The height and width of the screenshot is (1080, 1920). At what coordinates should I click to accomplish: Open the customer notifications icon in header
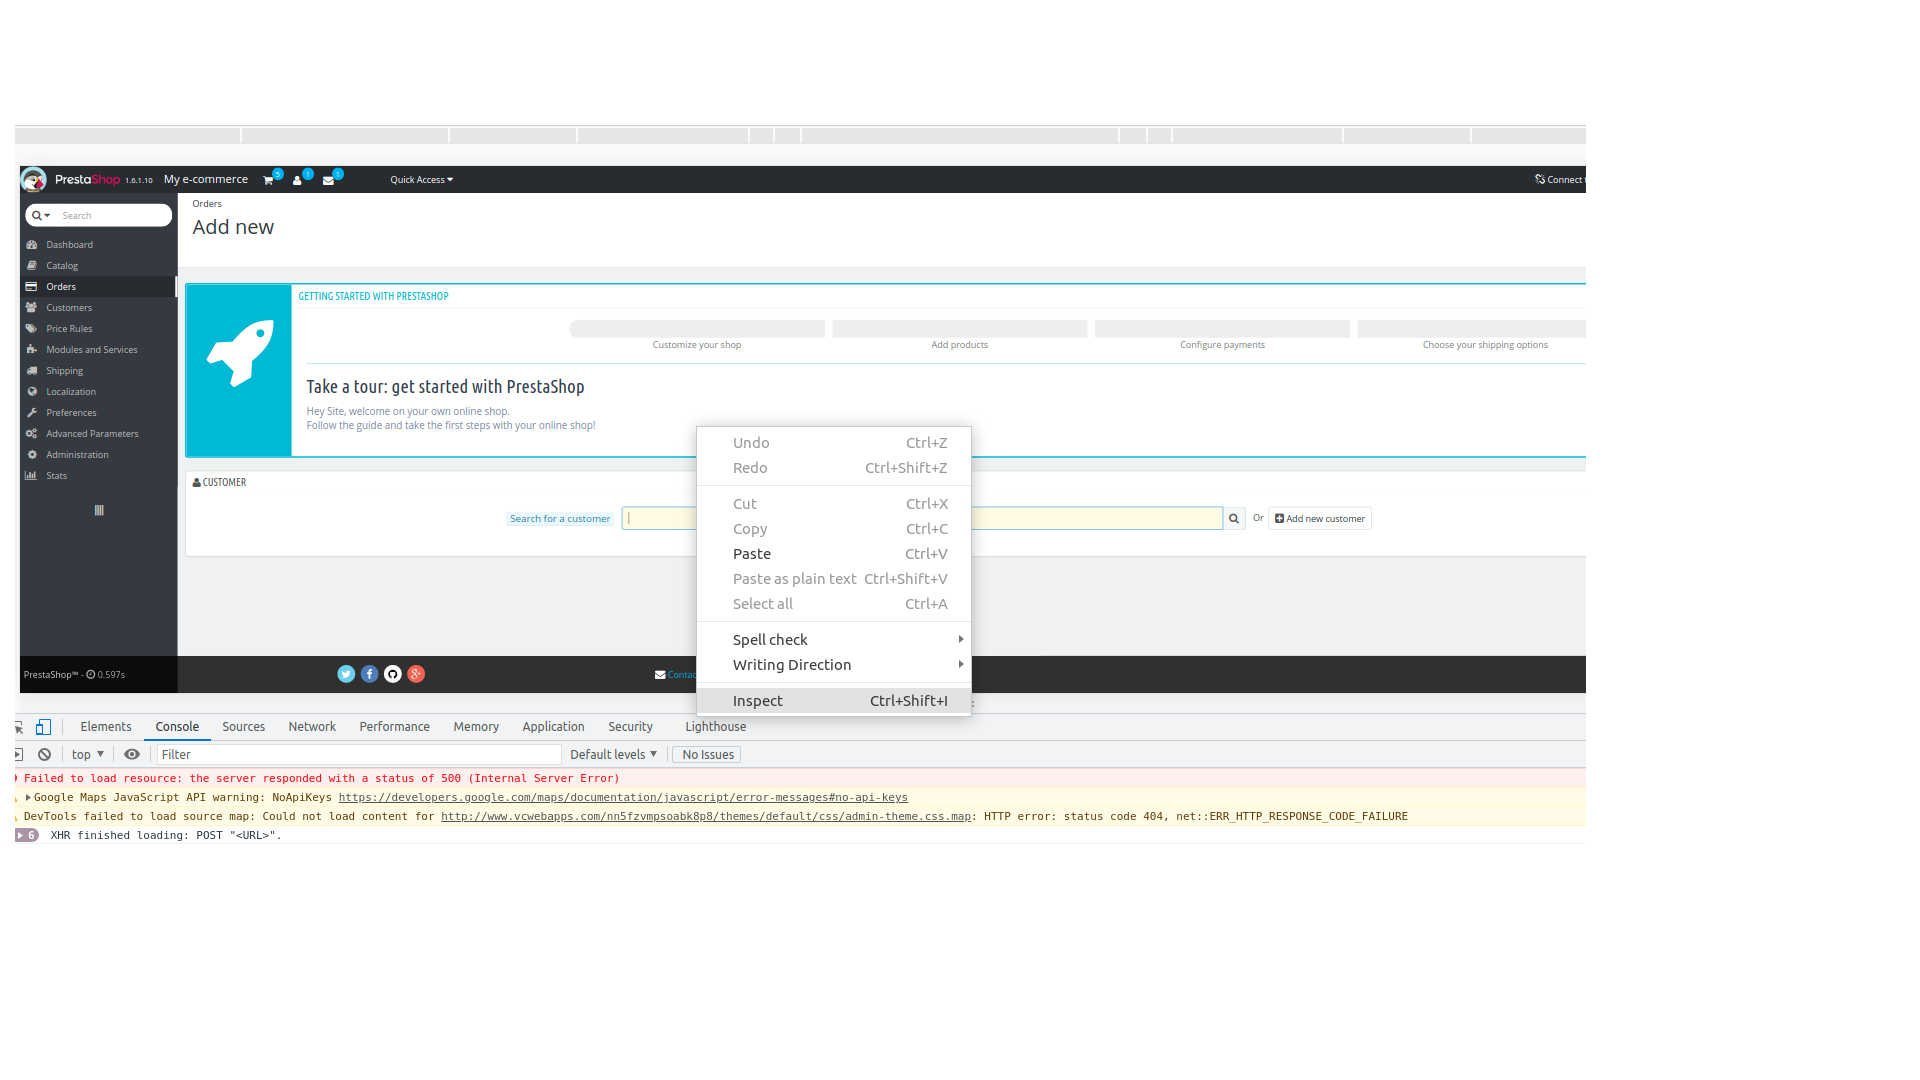297,181
